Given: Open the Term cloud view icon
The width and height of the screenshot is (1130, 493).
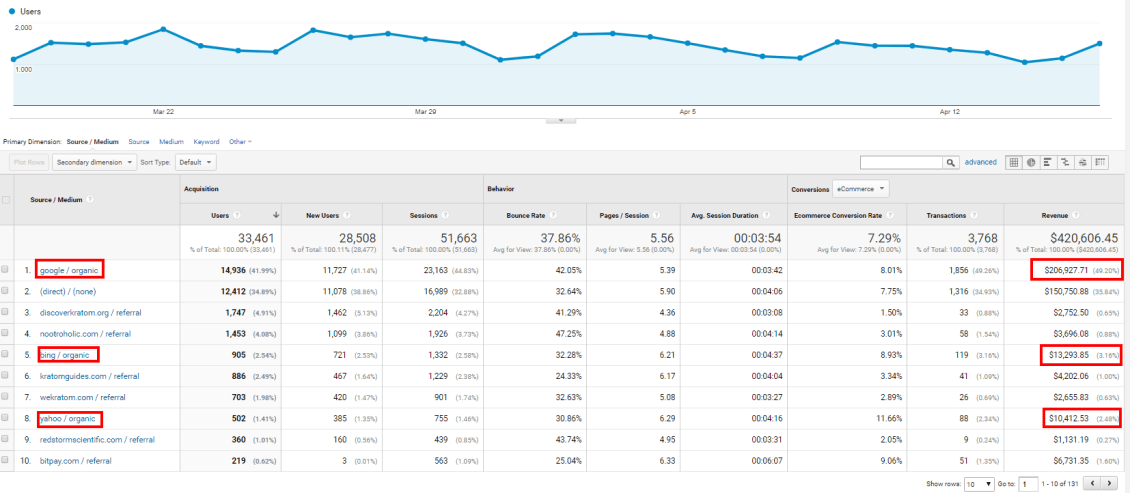Looking at the screenshot, I should [1083, 162].
